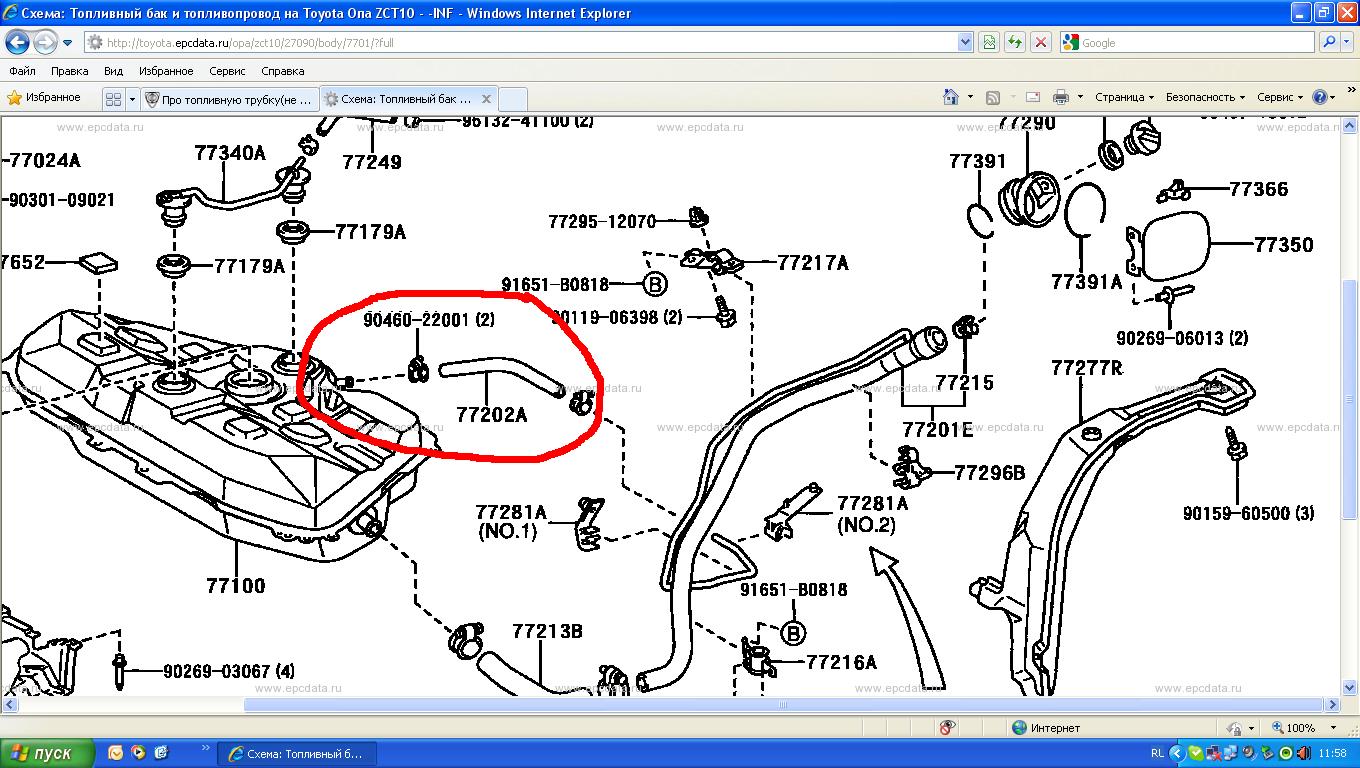
Task: Open the Сервис command bar menu
Action: click(1280, 97)
